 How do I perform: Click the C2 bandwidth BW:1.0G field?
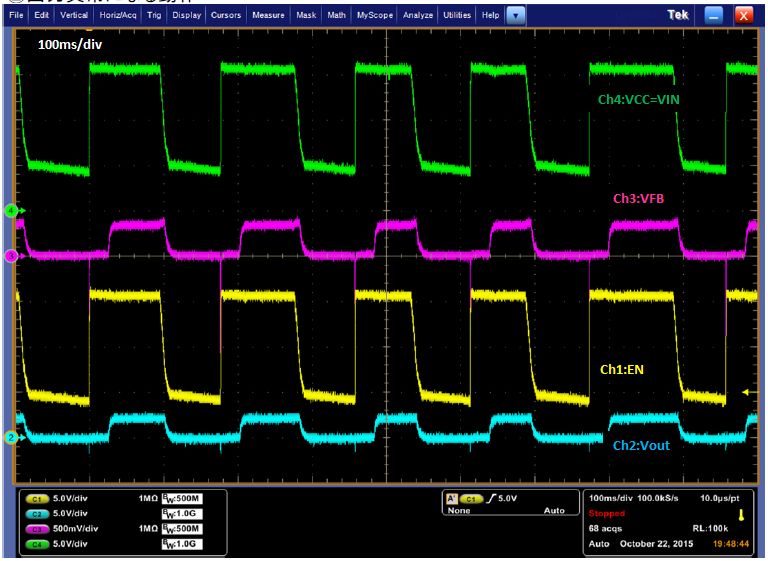[x=182, y=513]
